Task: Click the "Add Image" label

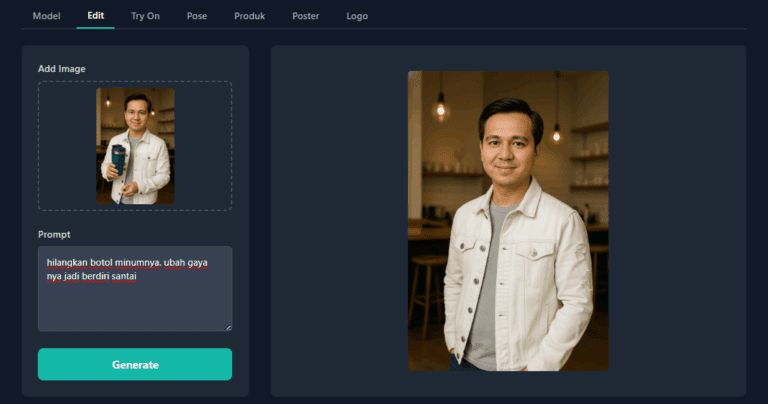Action: click(x=61, y=68)
